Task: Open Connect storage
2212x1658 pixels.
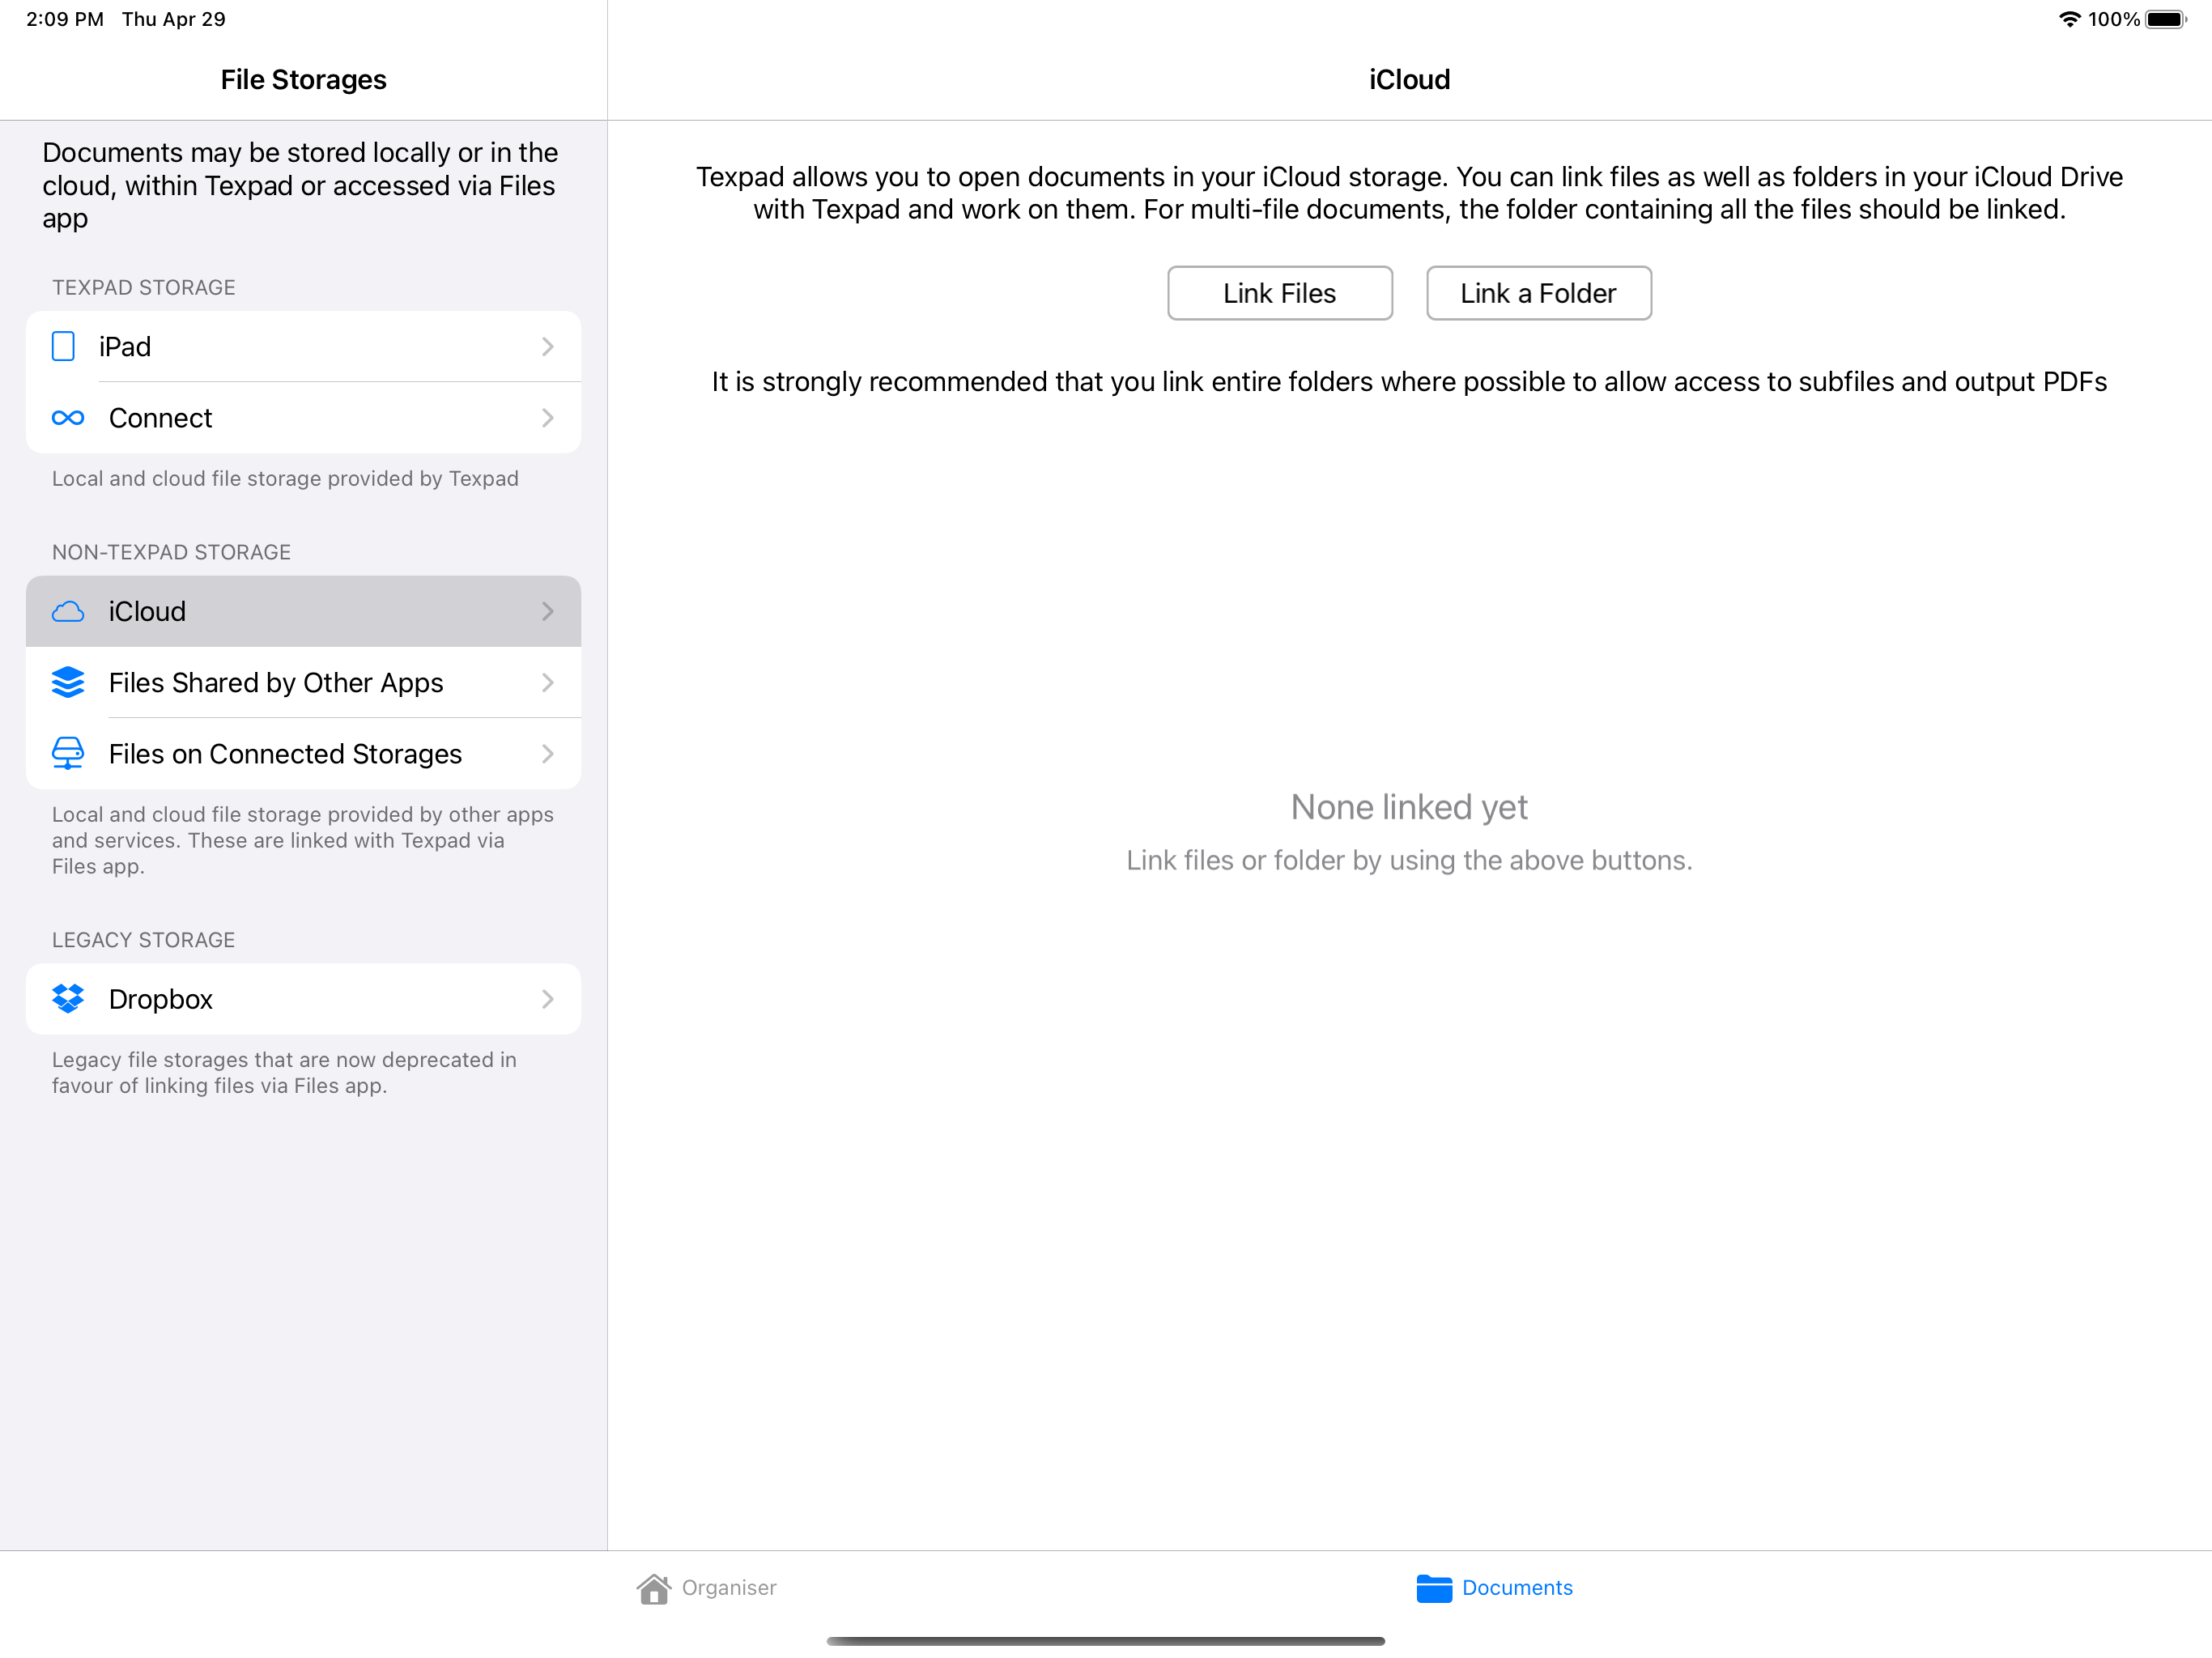Action: (303, 418)
